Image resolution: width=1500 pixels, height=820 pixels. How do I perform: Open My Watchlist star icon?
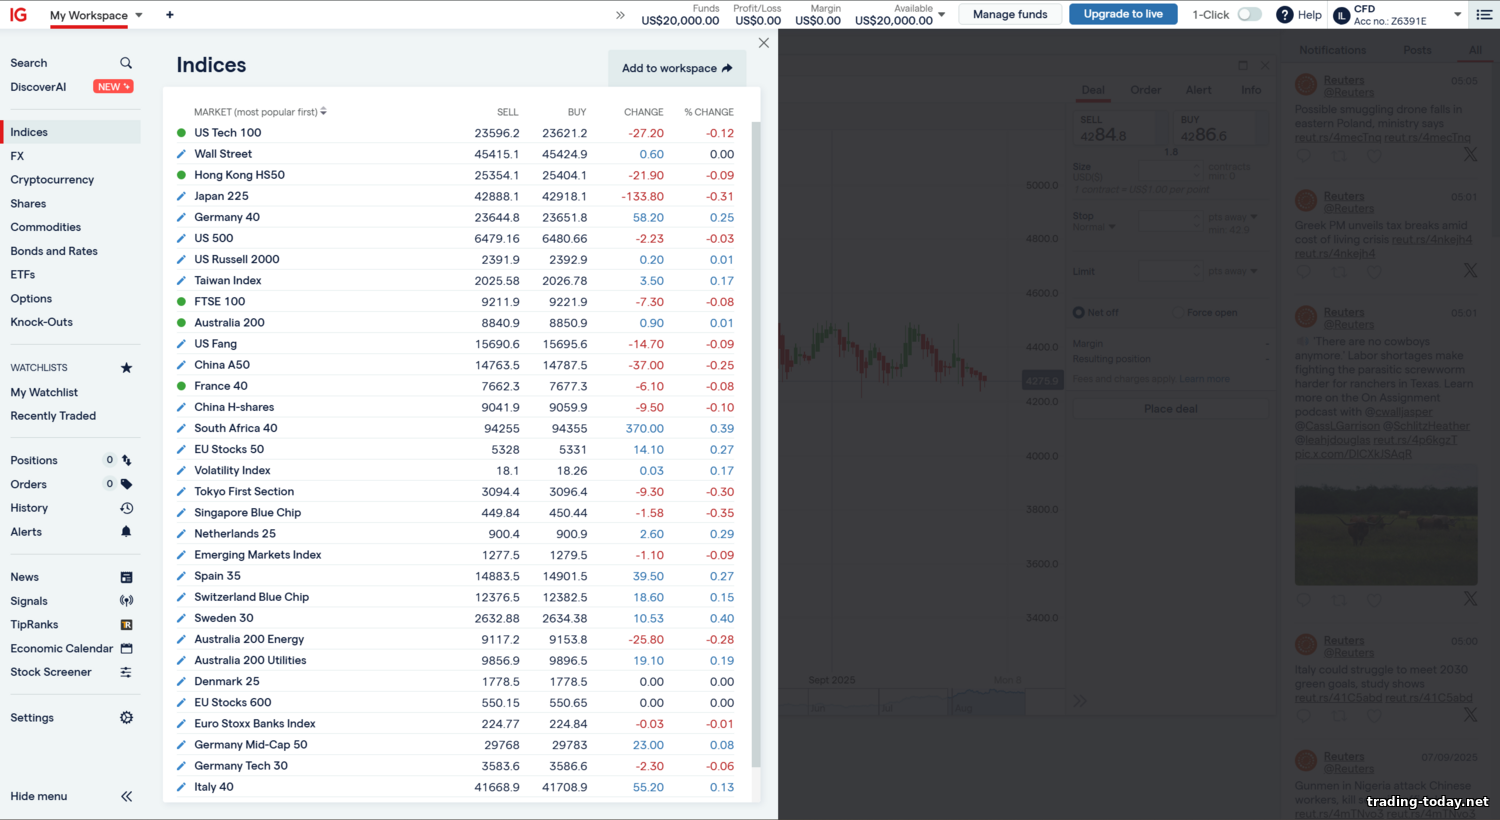(126, 368)
